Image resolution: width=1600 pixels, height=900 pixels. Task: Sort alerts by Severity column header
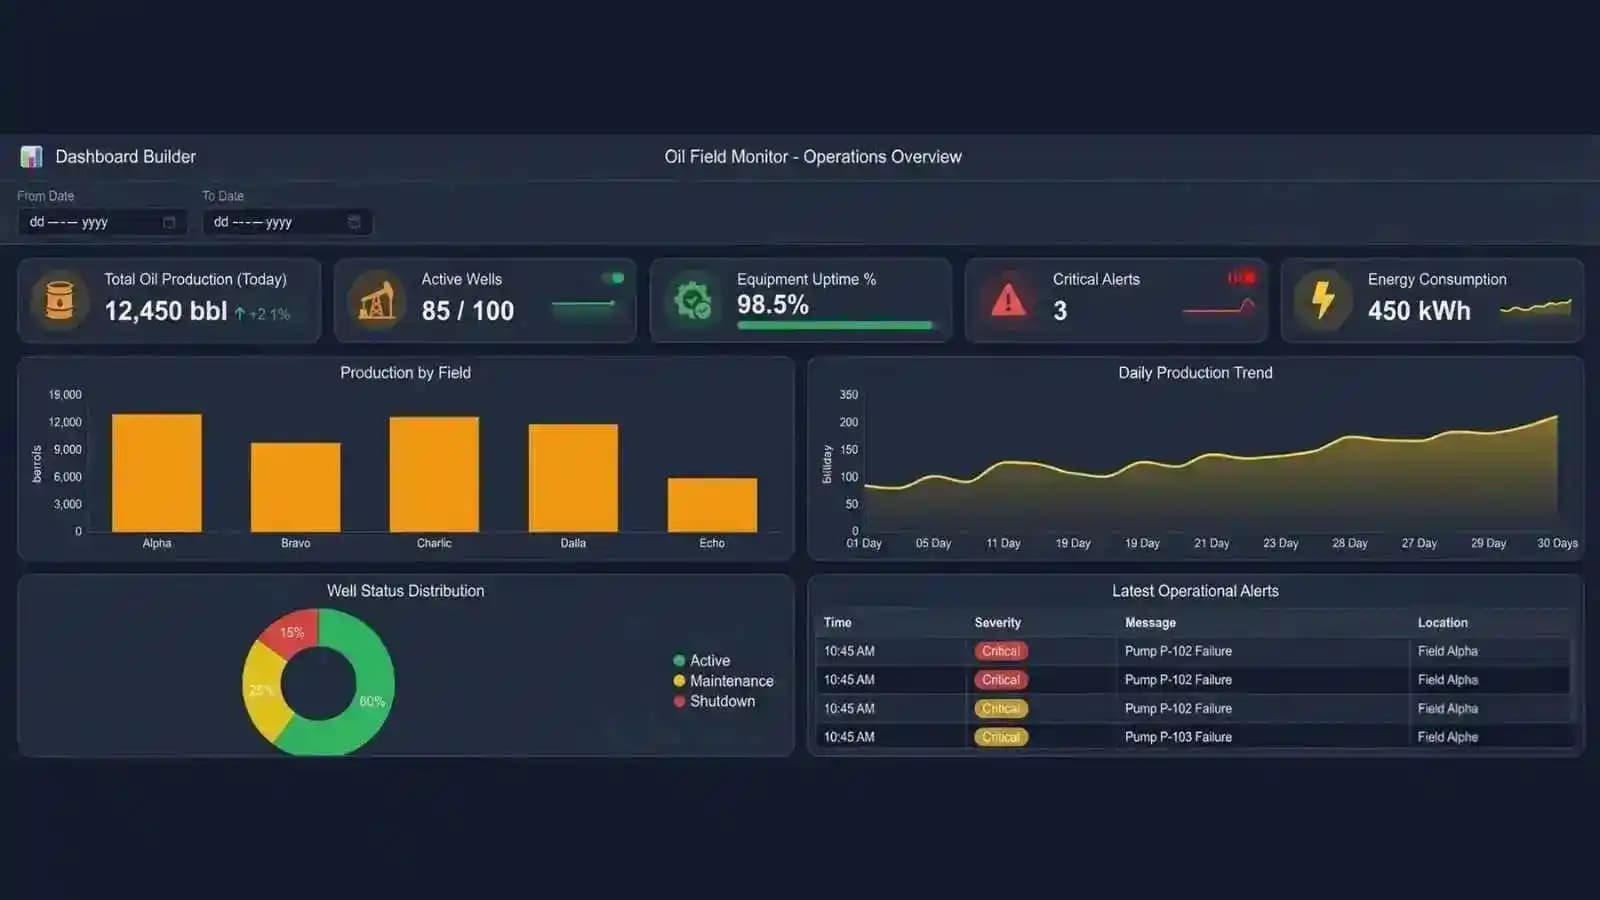[x=998, y=622]
